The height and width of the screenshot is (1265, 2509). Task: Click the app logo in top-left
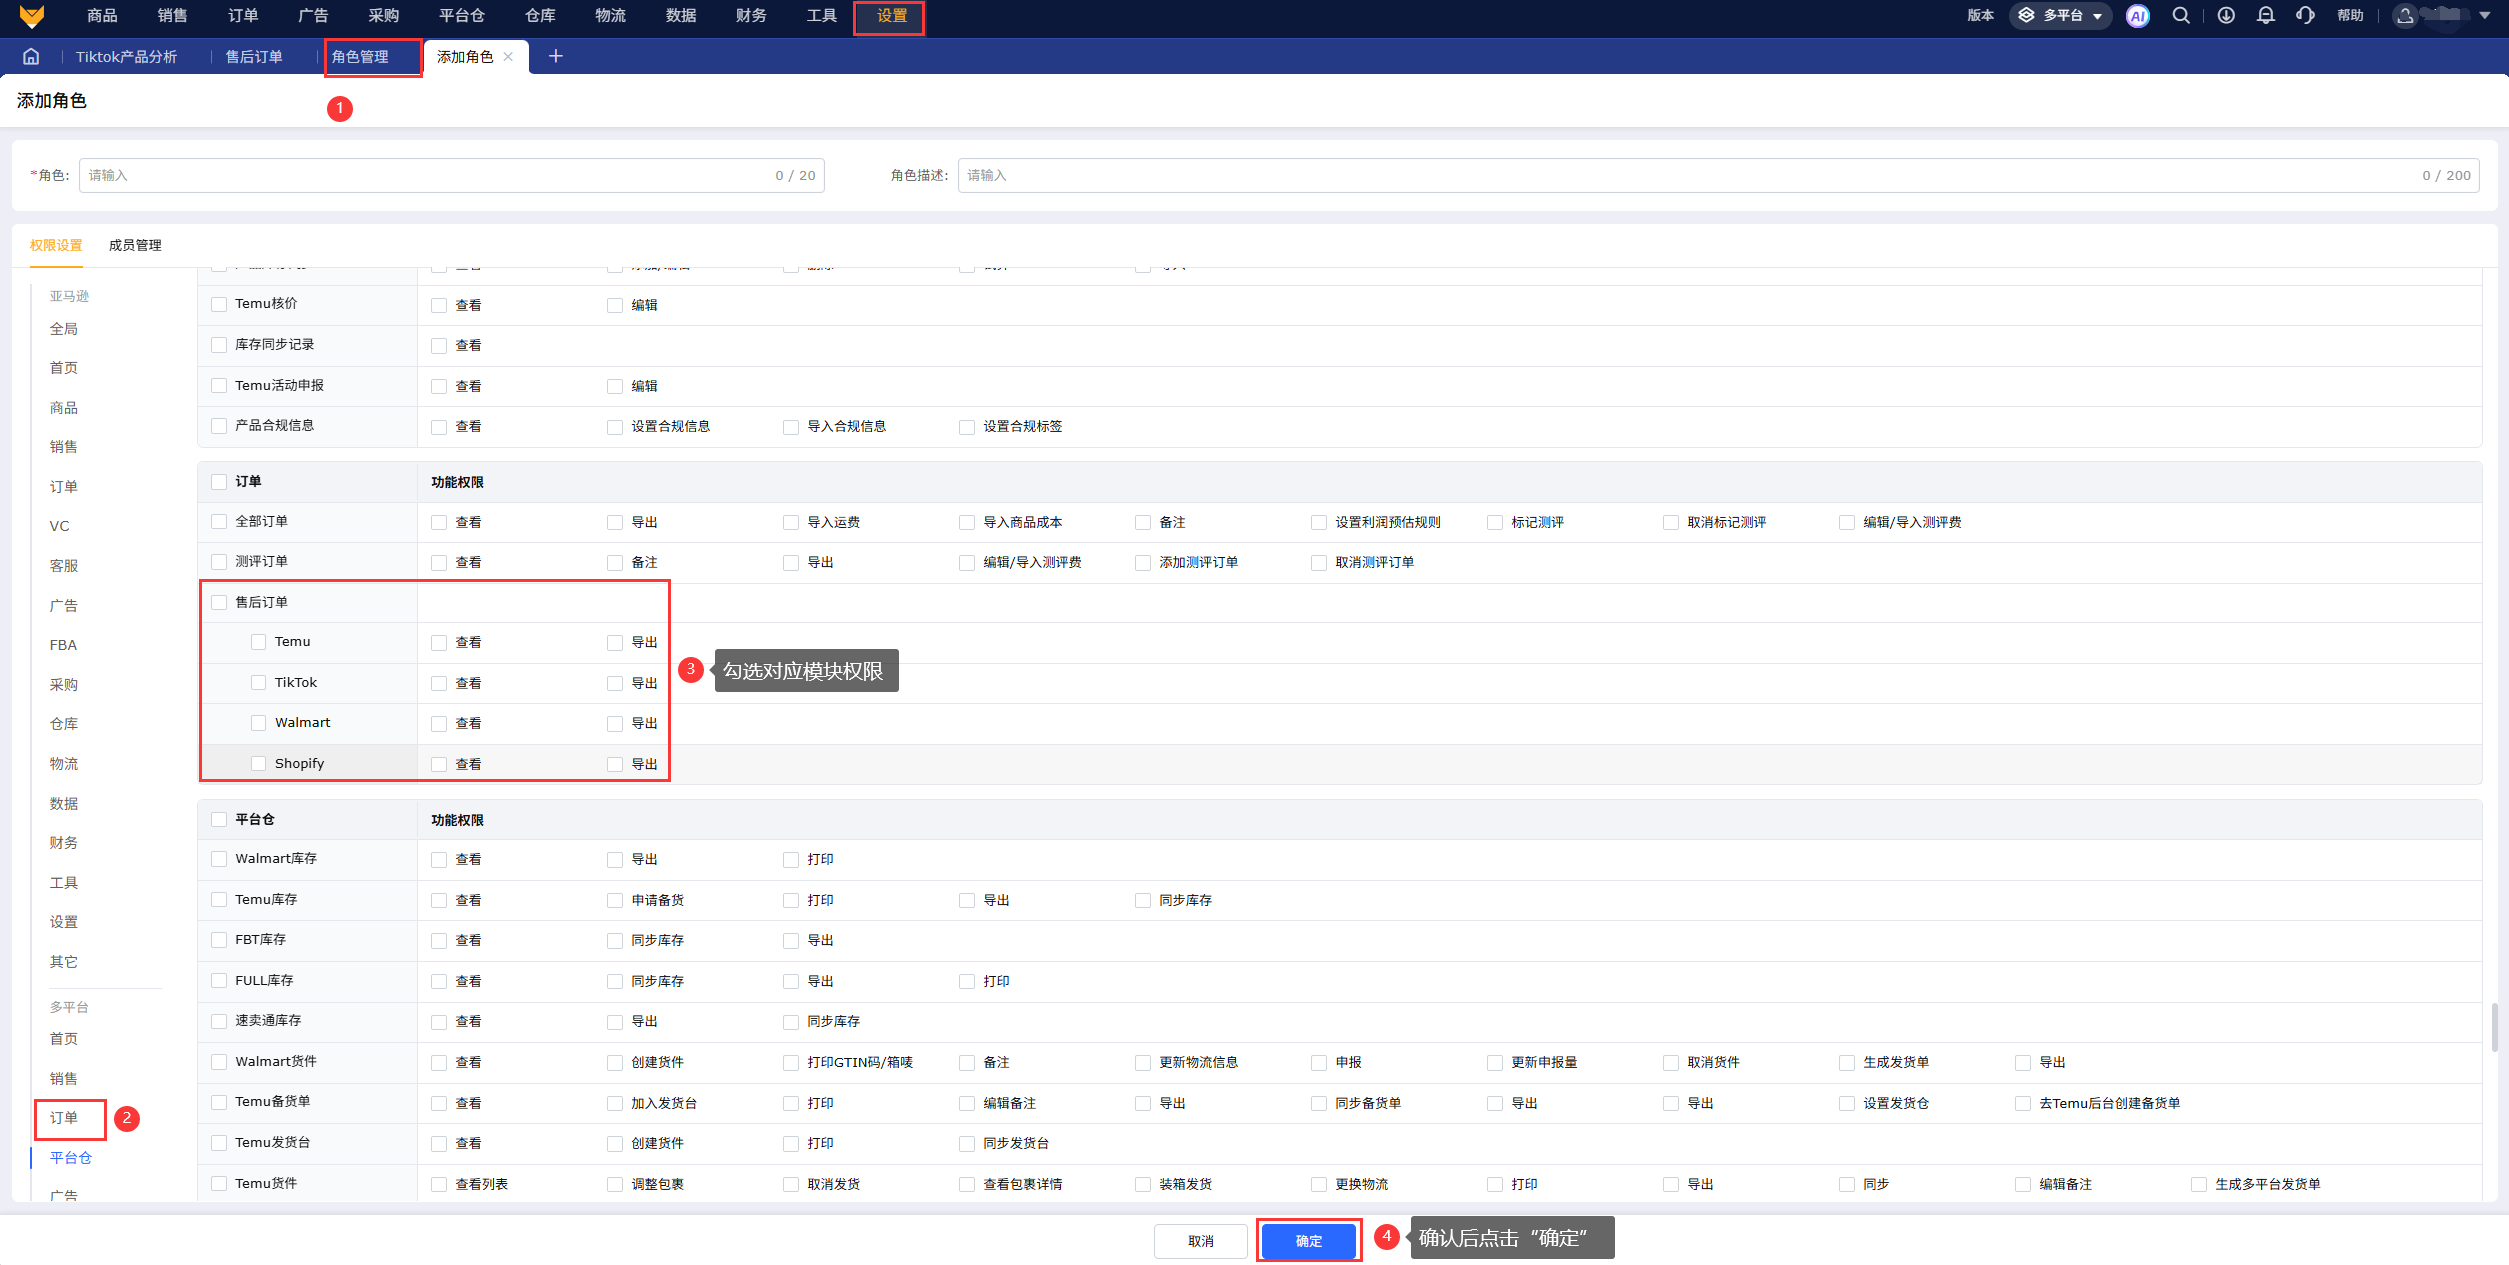[x=32, y=16]
